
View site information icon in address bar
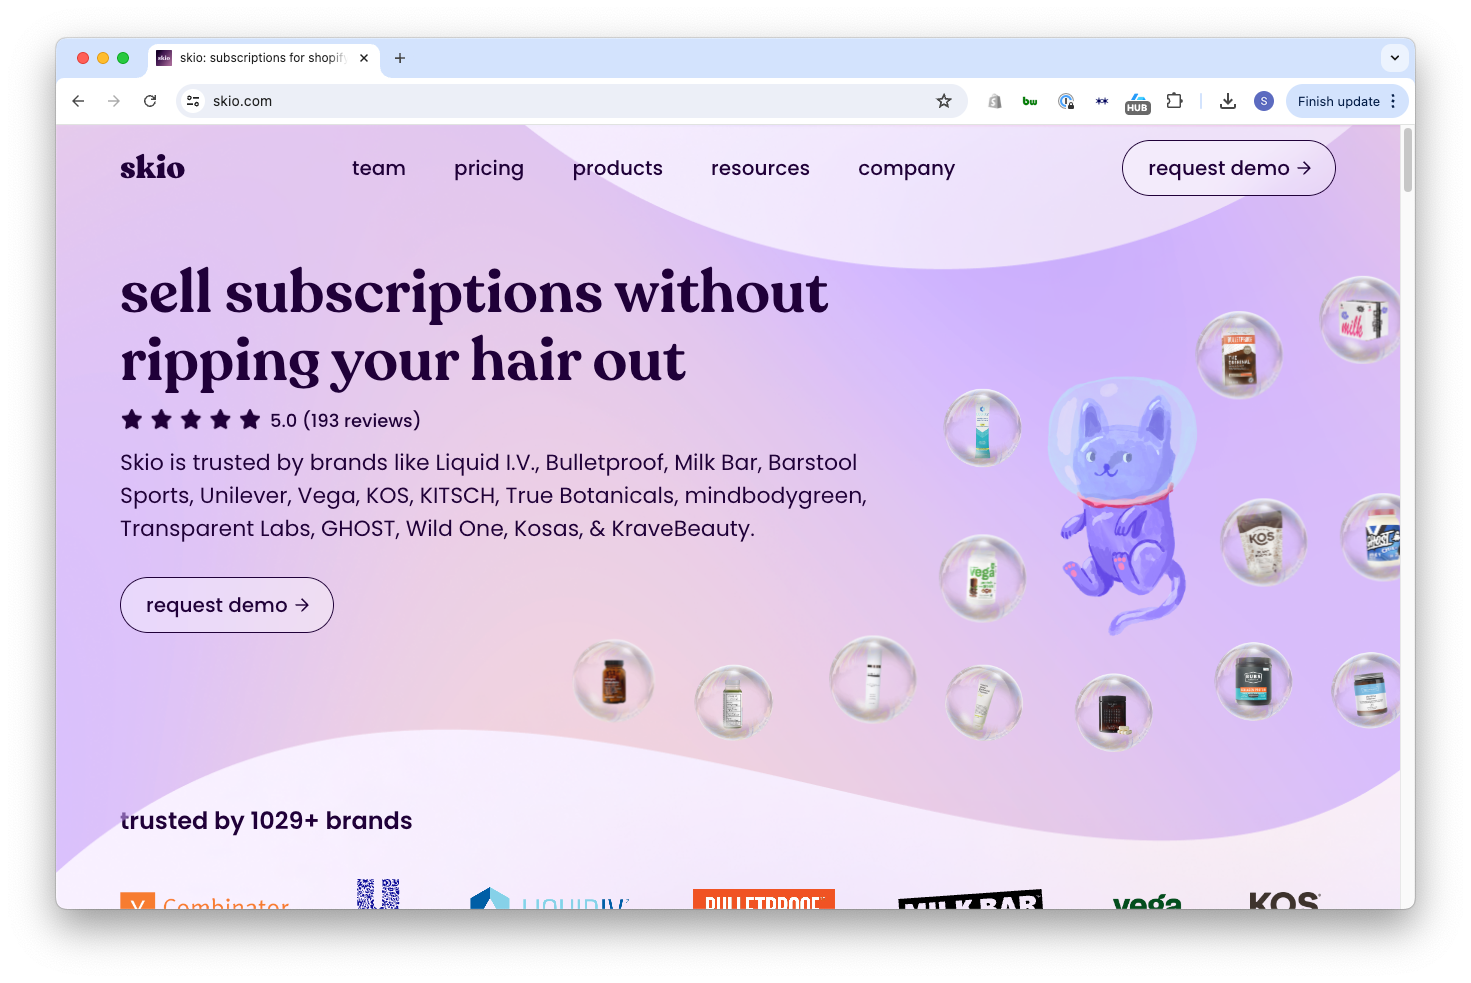click(x=194, y=101)
